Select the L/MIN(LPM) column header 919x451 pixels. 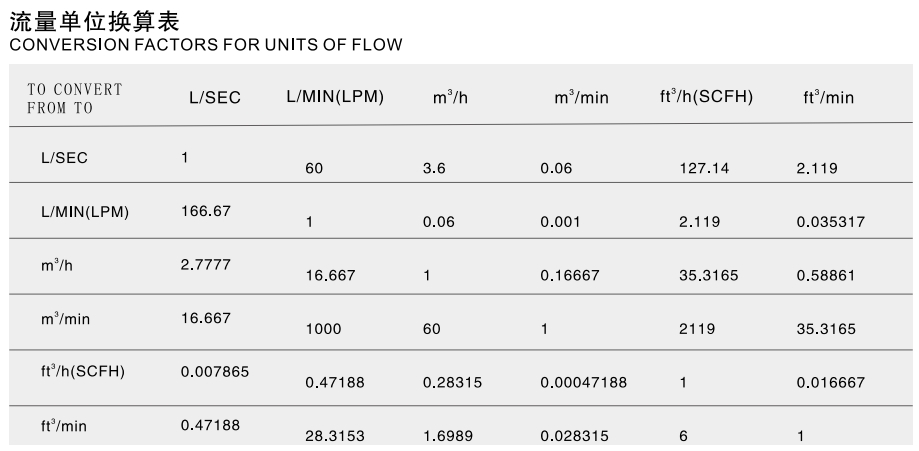(335, 97)
